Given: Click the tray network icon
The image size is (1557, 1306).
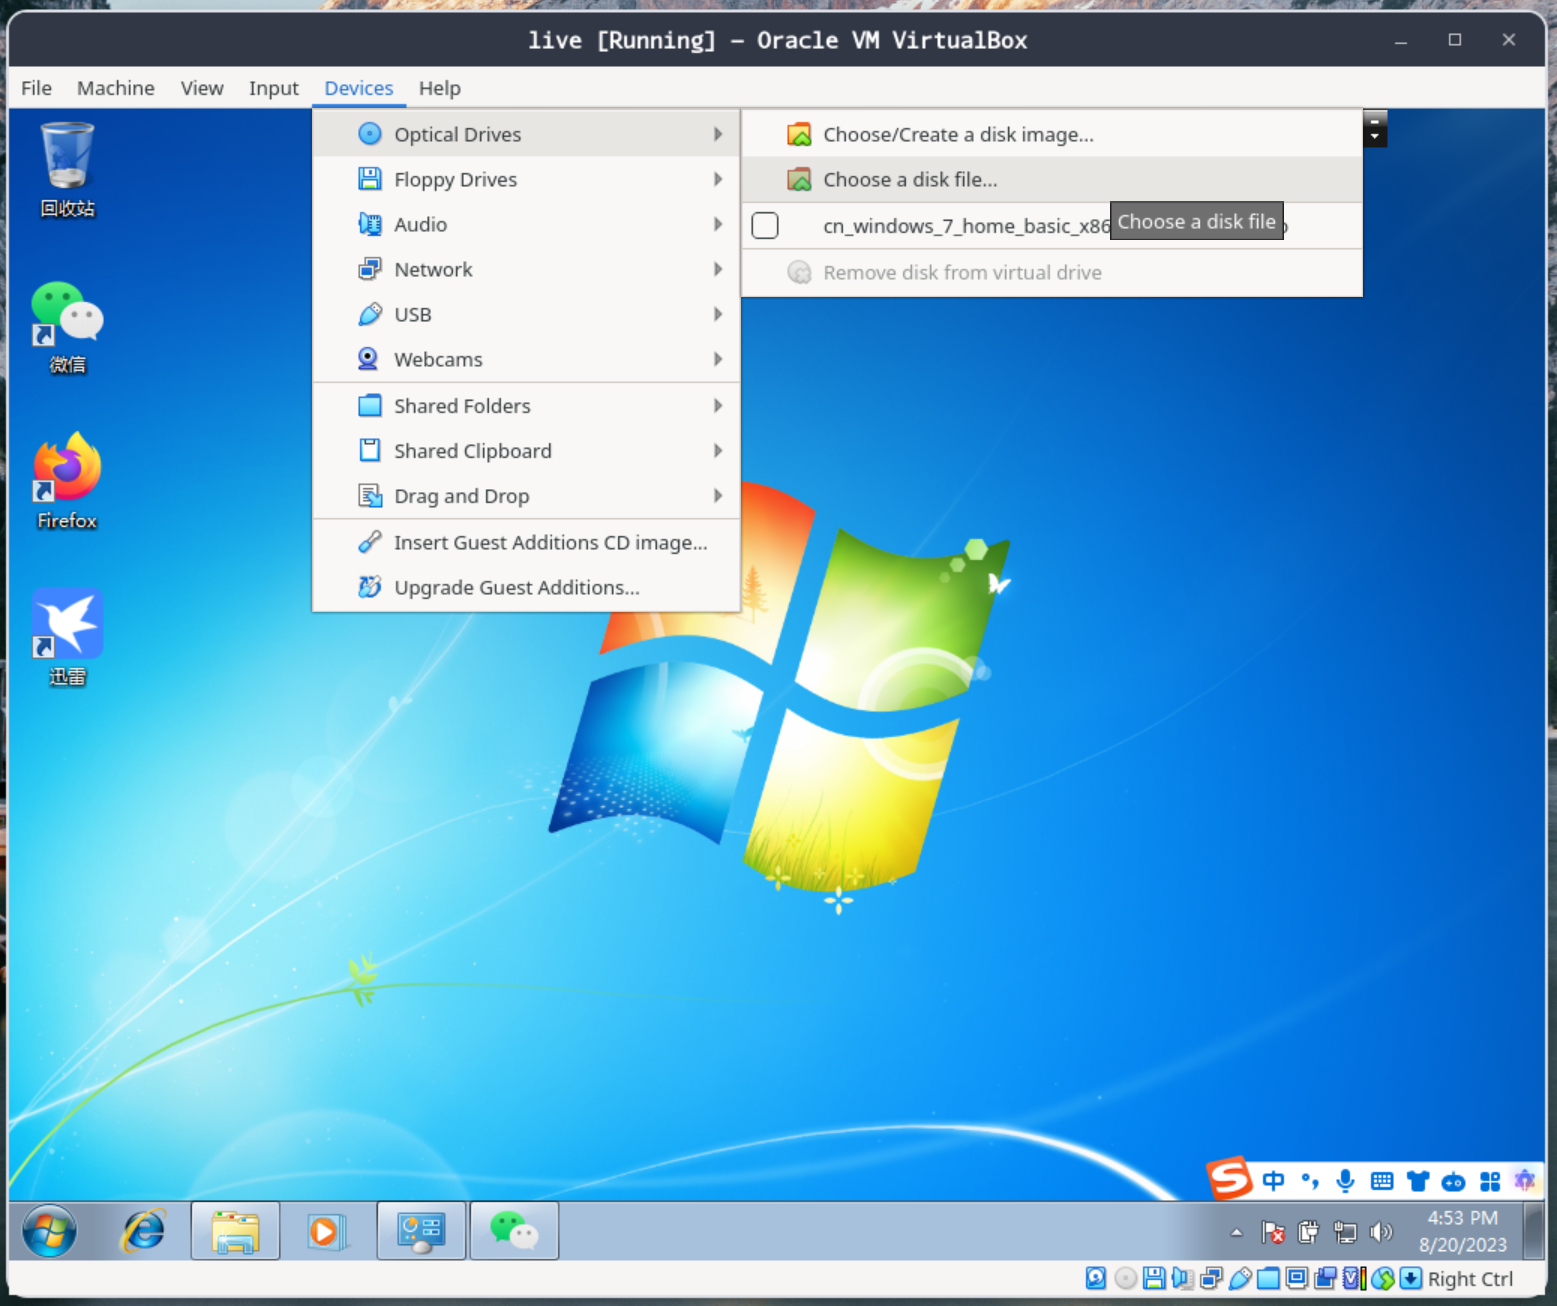Looking at the screenshot, I should click(1345, 1232).
